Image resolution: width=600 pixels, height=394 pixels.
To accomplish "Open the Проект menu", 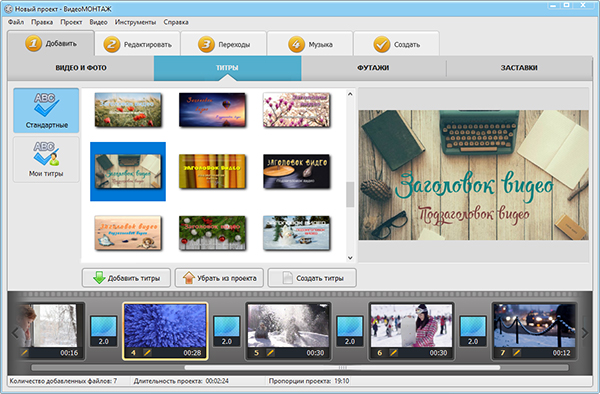I will pos(71,22).
